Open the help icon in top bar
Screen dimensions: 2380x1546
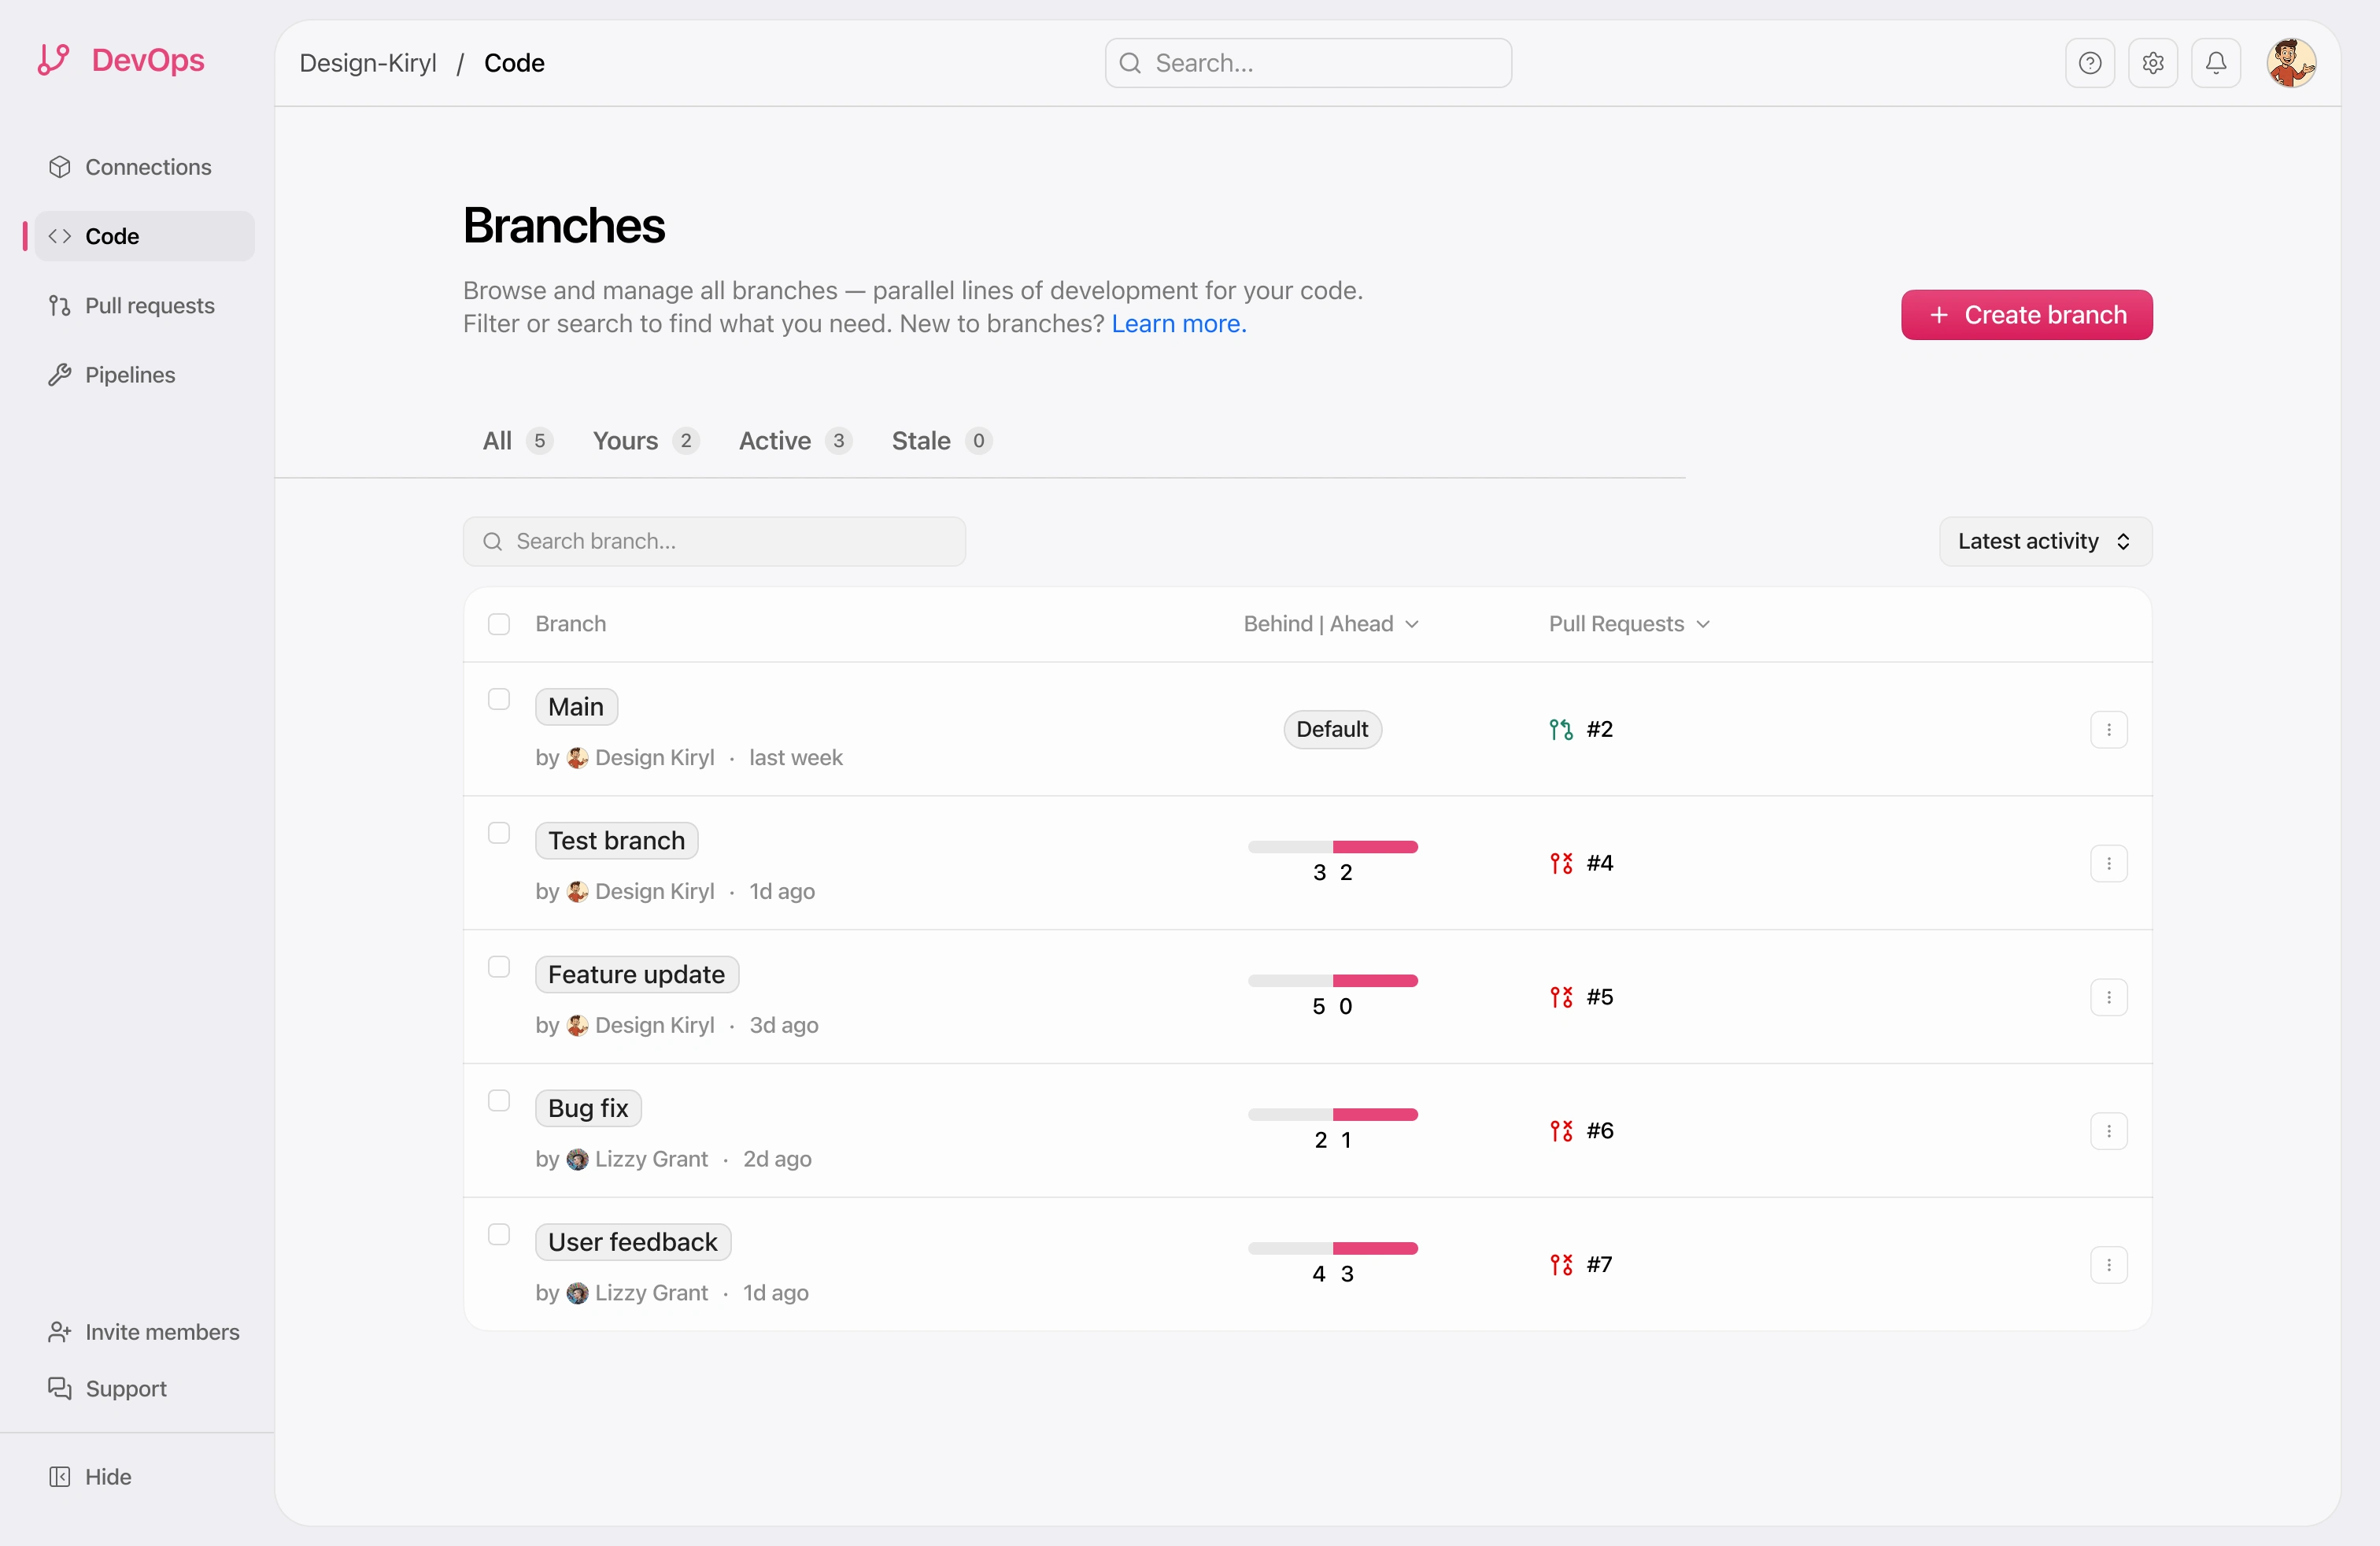2089,63
